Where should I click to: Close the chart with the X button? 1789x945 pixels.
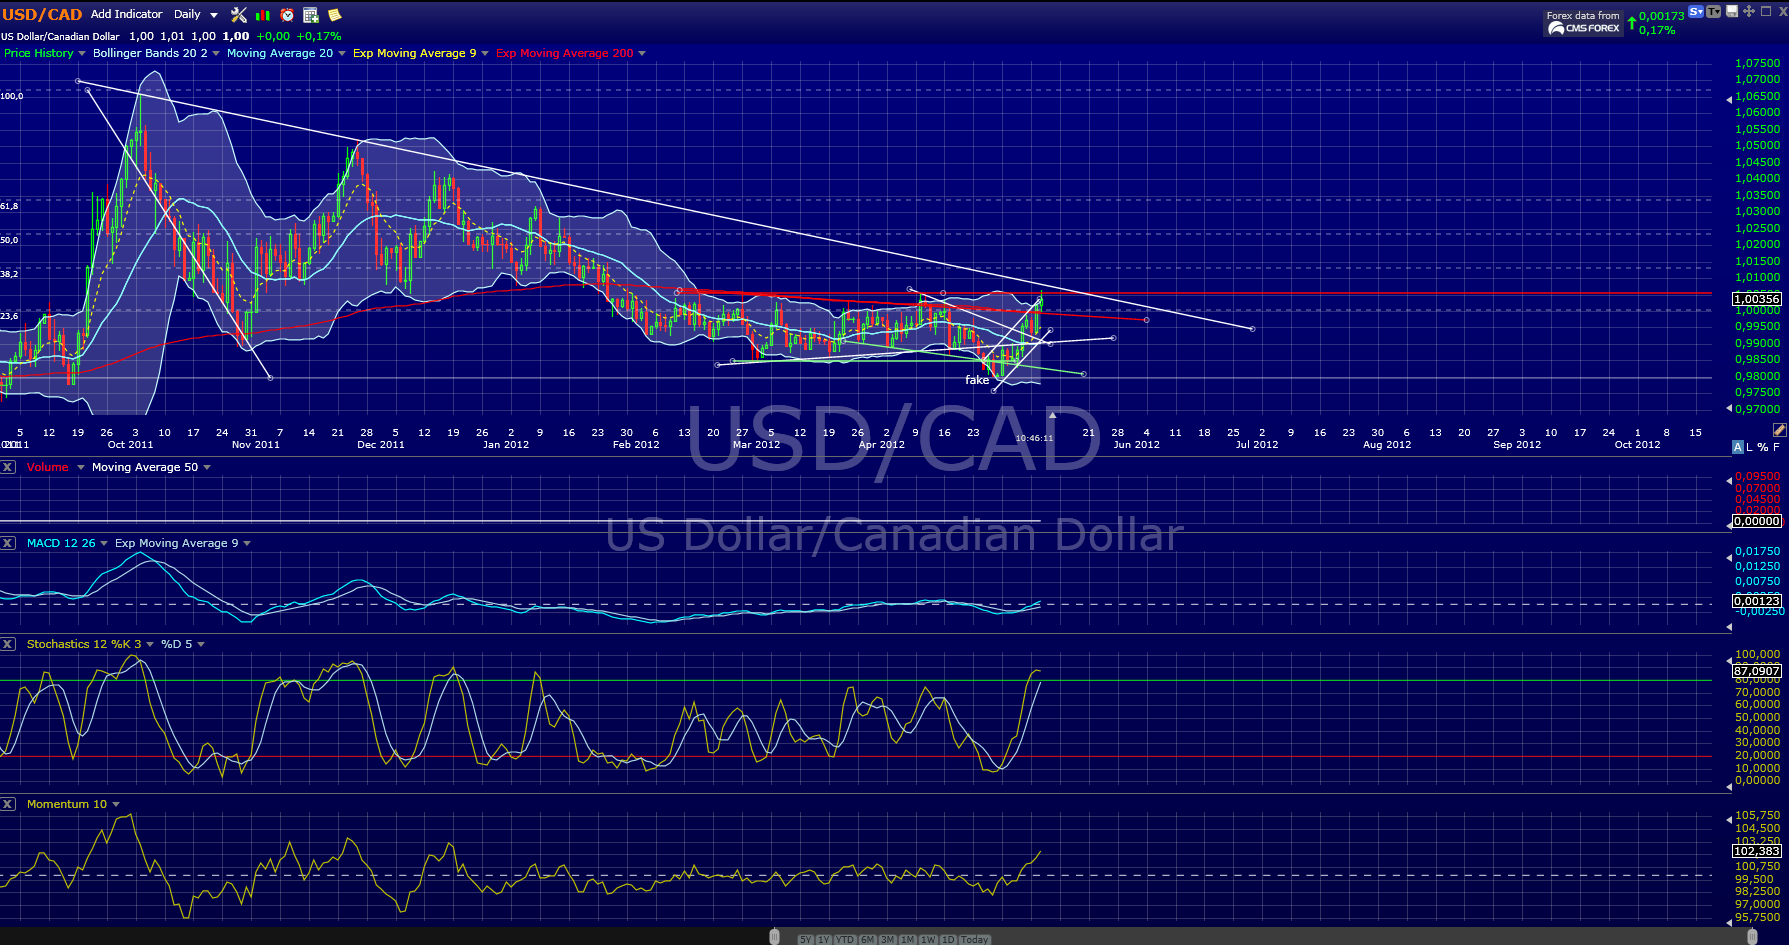coord(1781,12)
